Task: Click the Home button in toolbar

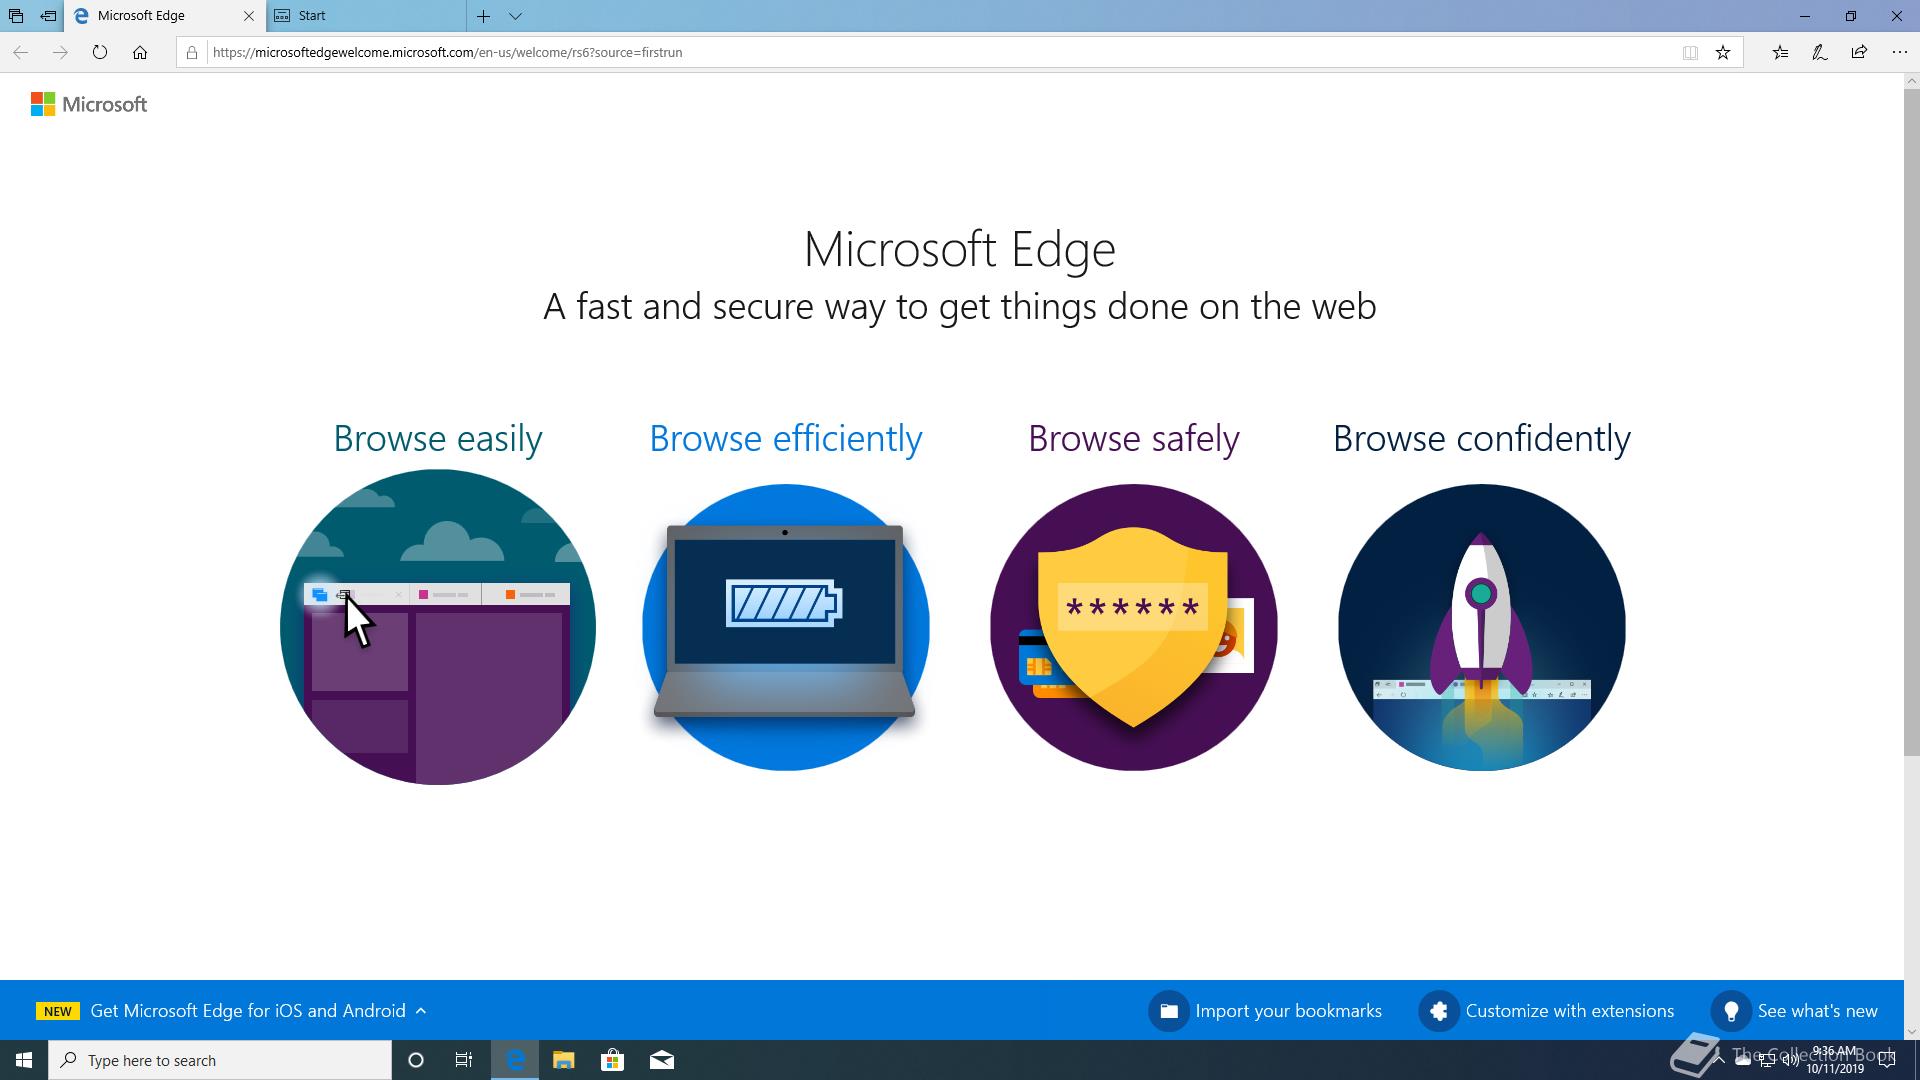Action: click(x=140, y=53)
